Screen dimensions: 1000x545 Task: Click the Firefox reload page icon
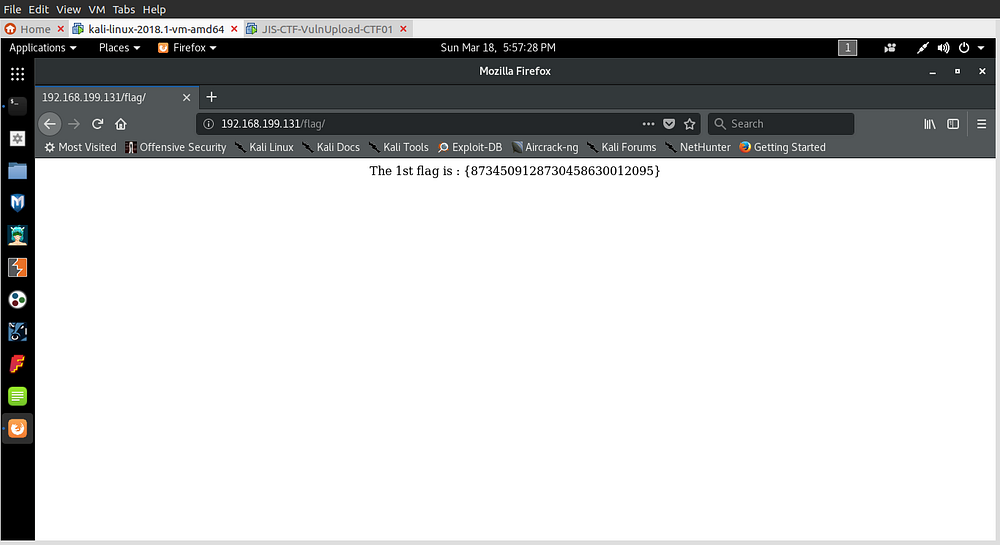[x=98, y=124]
